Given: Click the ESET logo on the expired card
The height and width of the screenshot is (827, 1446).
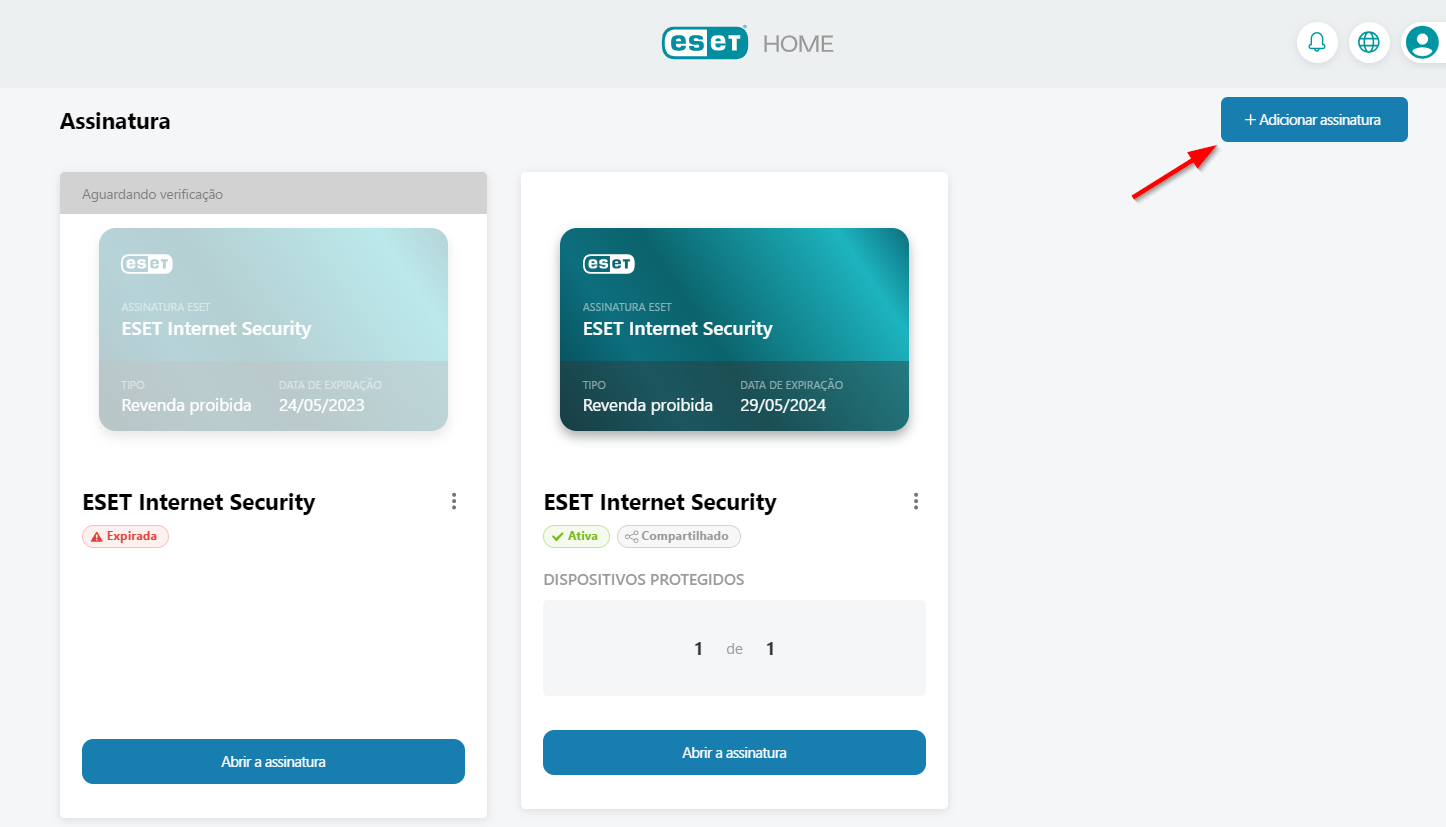Looking at the screenshot, I should click(147, 264).
